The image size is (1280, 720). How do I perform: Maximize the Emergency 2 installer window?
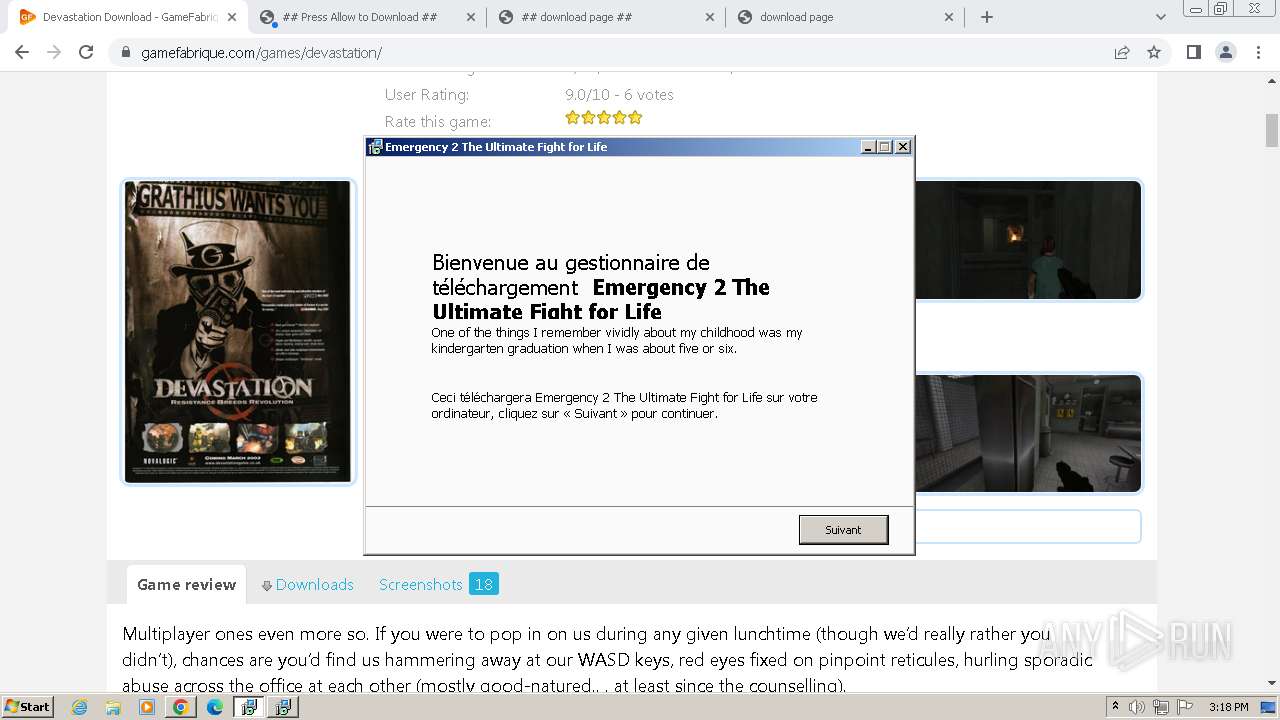(x=885, y=147)
